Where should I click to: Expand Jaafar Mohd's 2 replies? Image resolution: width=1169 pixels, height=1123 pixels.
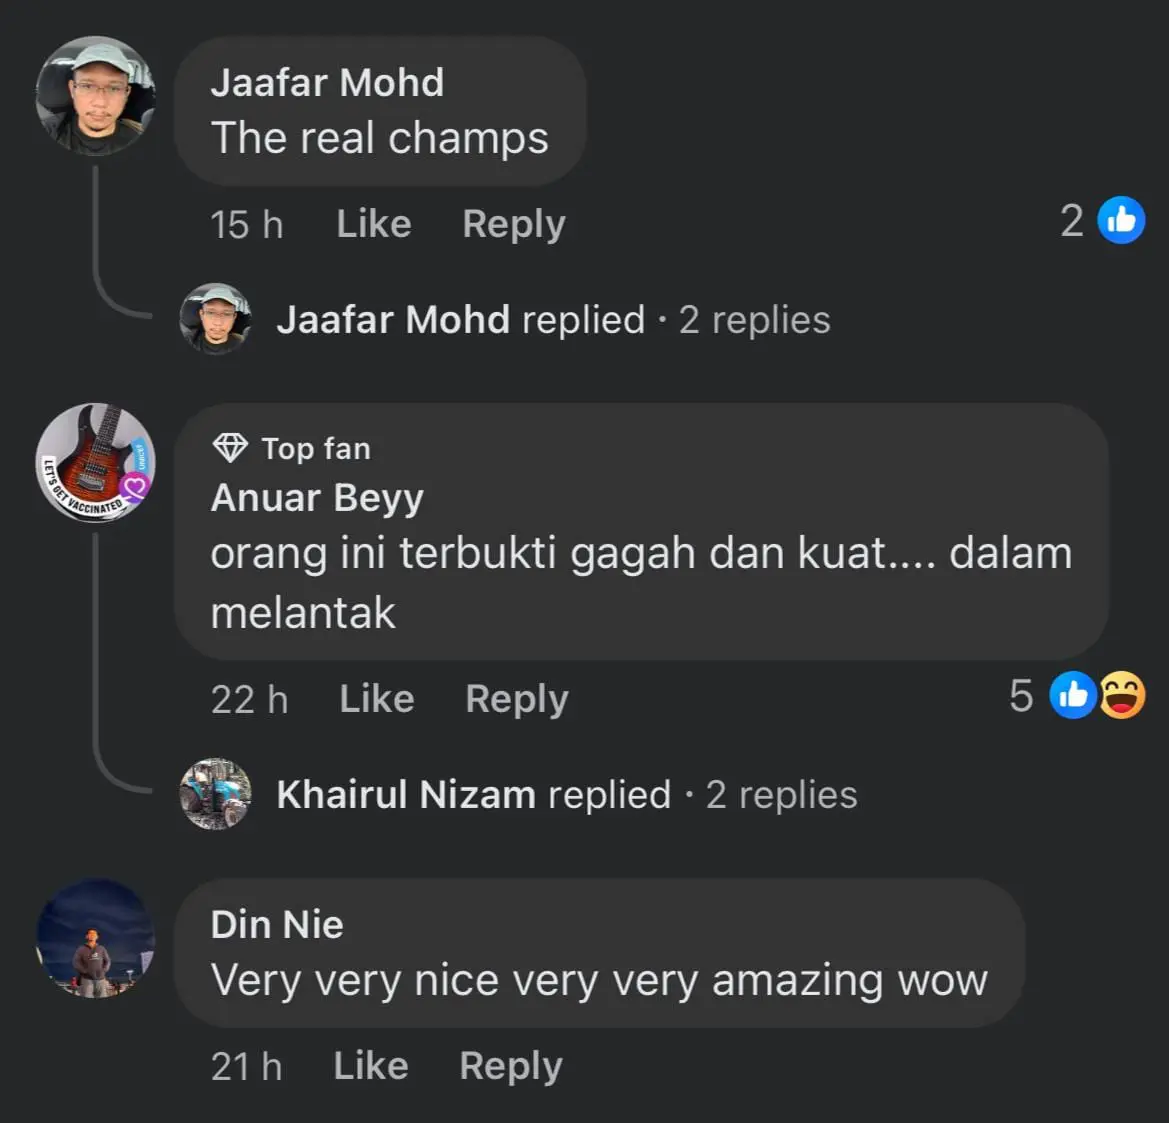pos(754,320)
